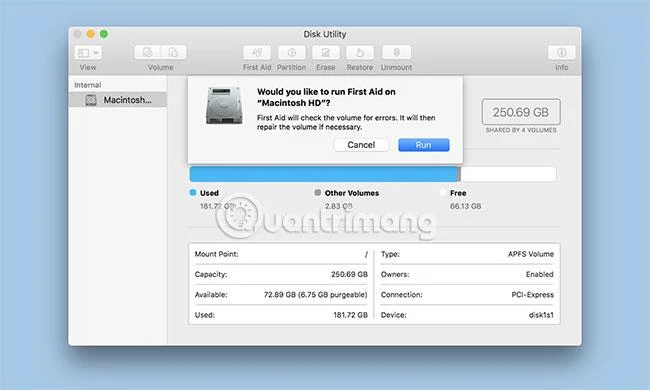Click the 'PCI-Express' connection value
Viewport: 650px width, 390px height.
533,295
